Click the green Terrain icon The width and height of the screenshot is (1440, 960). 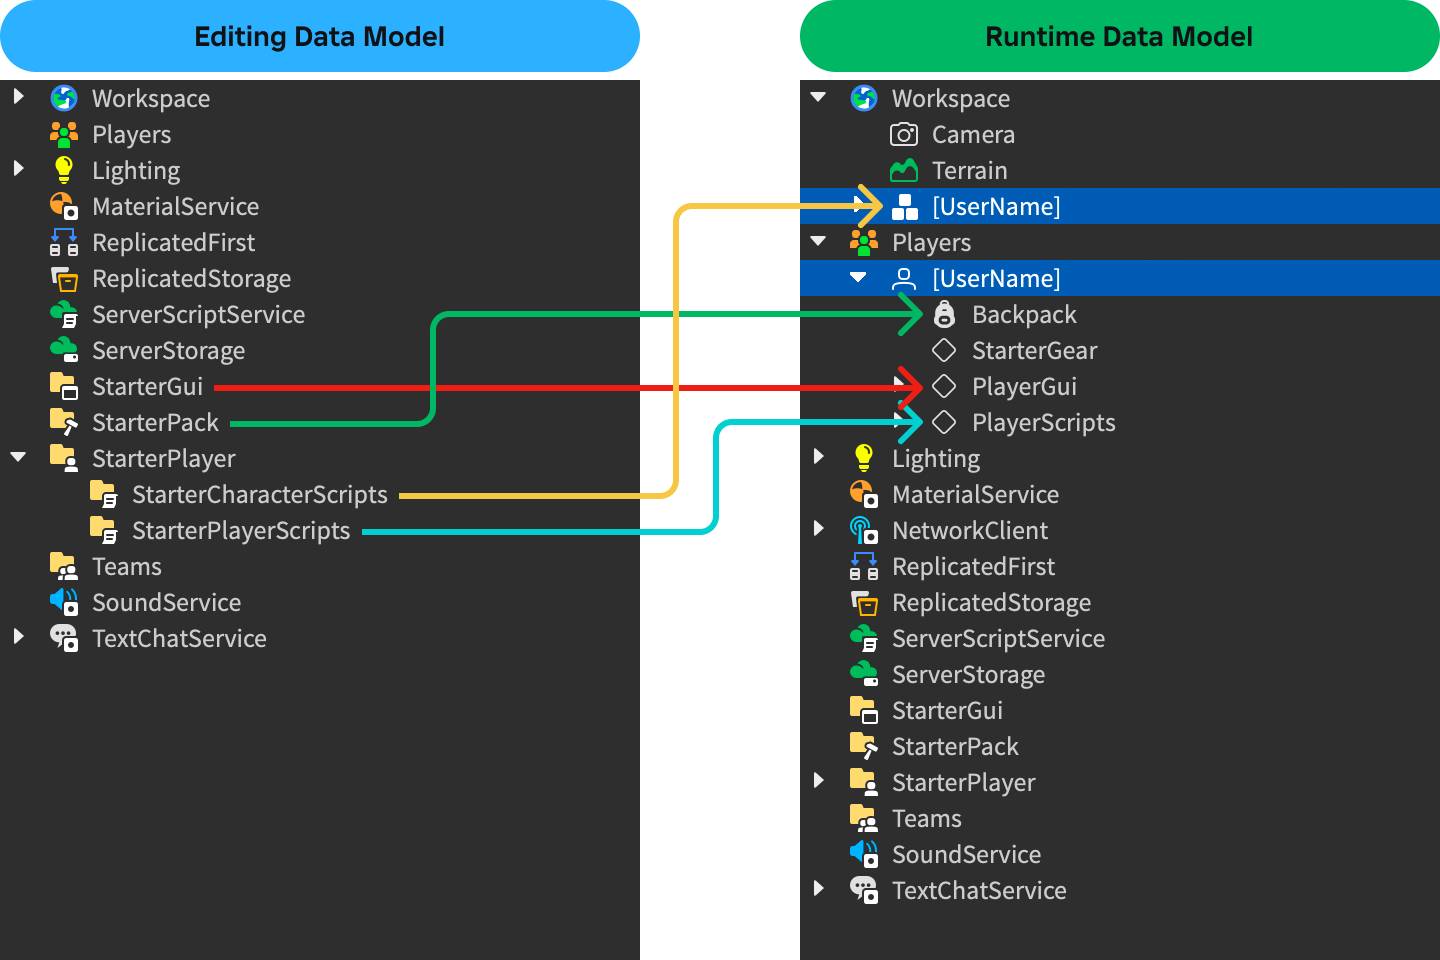[904, 170]
